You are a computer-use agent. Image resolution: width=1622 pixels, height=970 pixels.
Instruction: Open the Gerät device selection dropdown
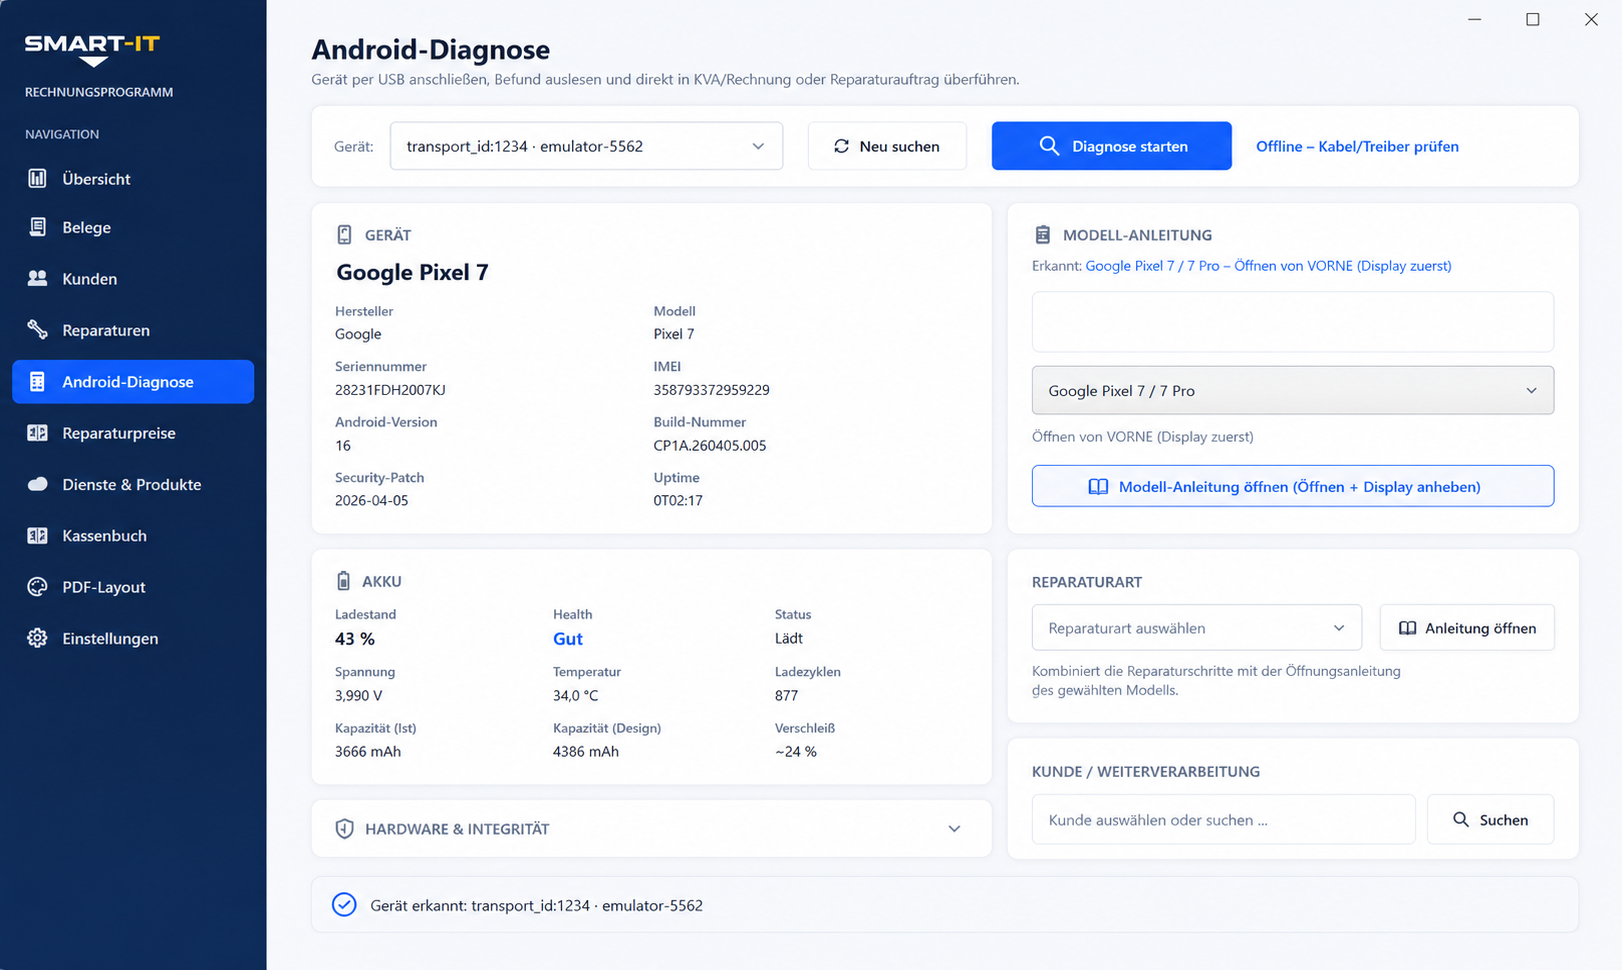point(586,146)
